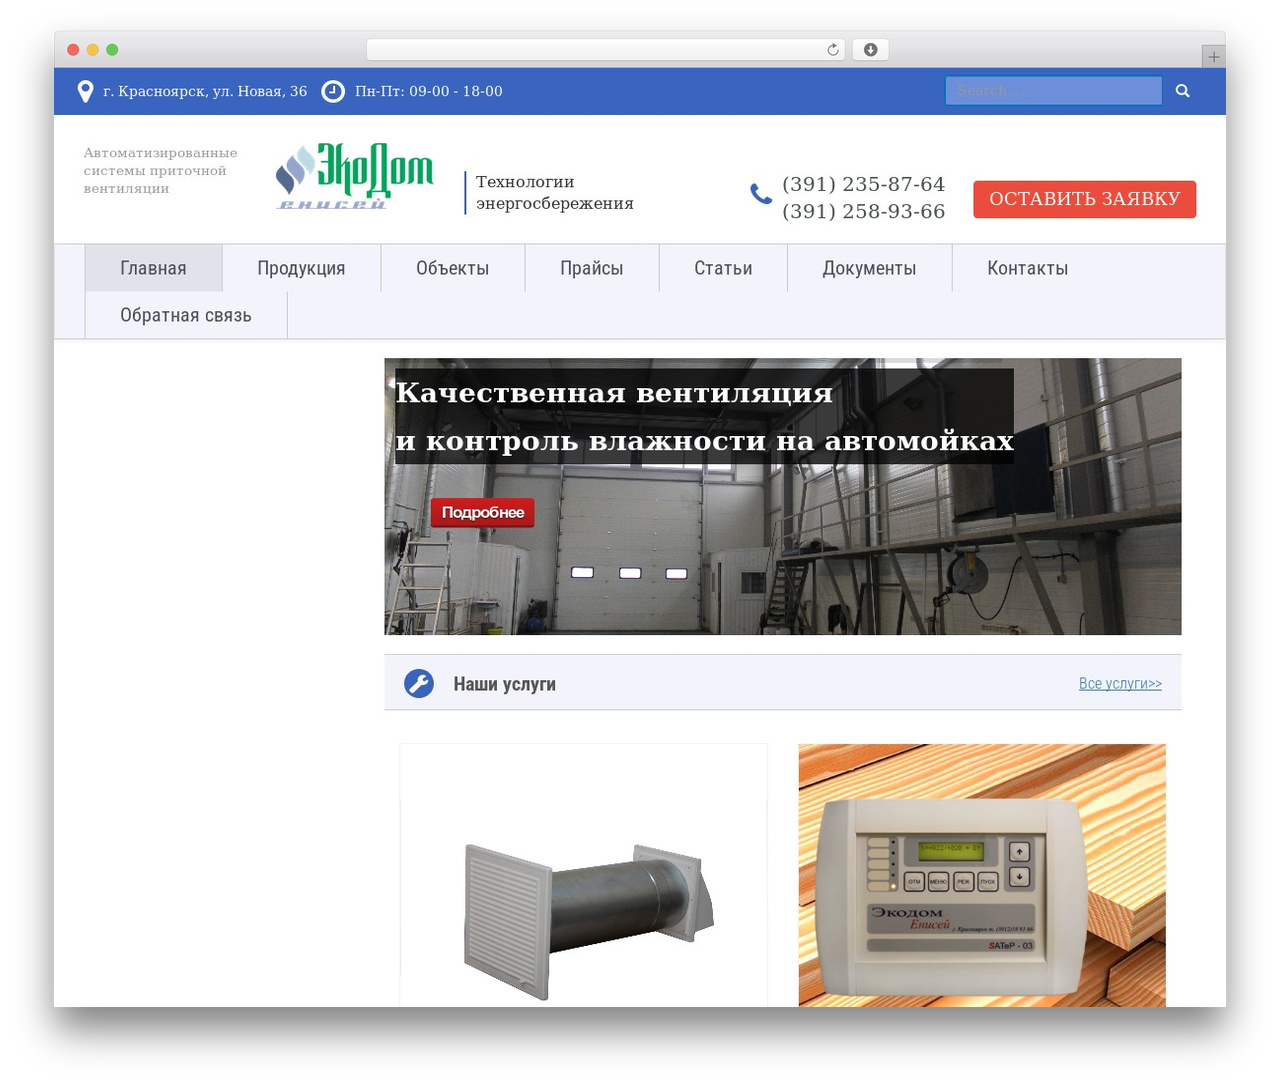
Task: Click the Автоматизированные системы приточной вентиляции text
Action: tap(161, 171)
